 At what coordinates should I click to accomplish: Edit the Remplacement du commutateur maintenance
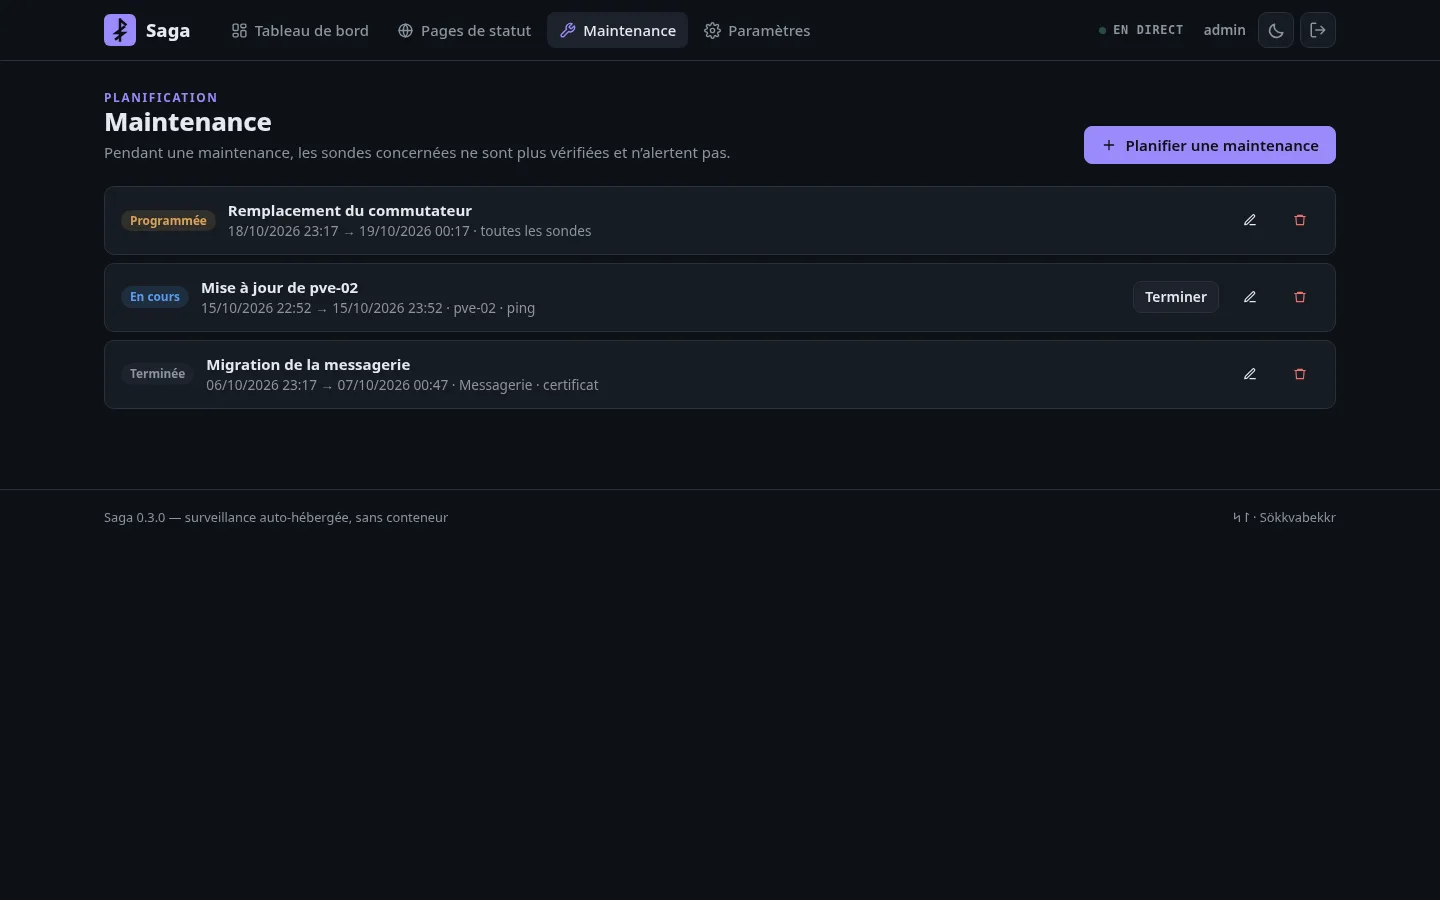coord(1250,220)
